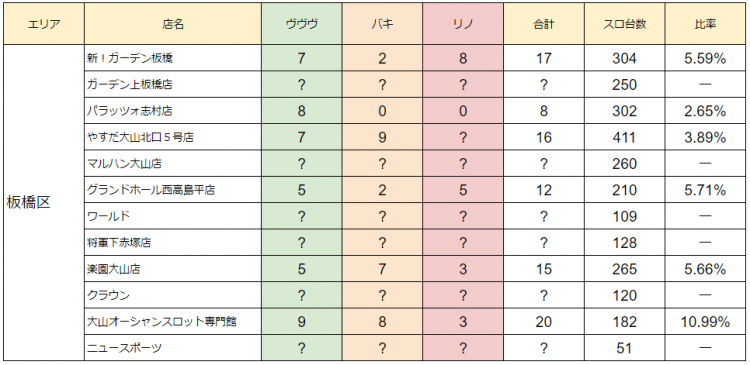Select the 大山オーシャンスロット専門館 cell
Screen dimensions: 750x365
(173, 321)
